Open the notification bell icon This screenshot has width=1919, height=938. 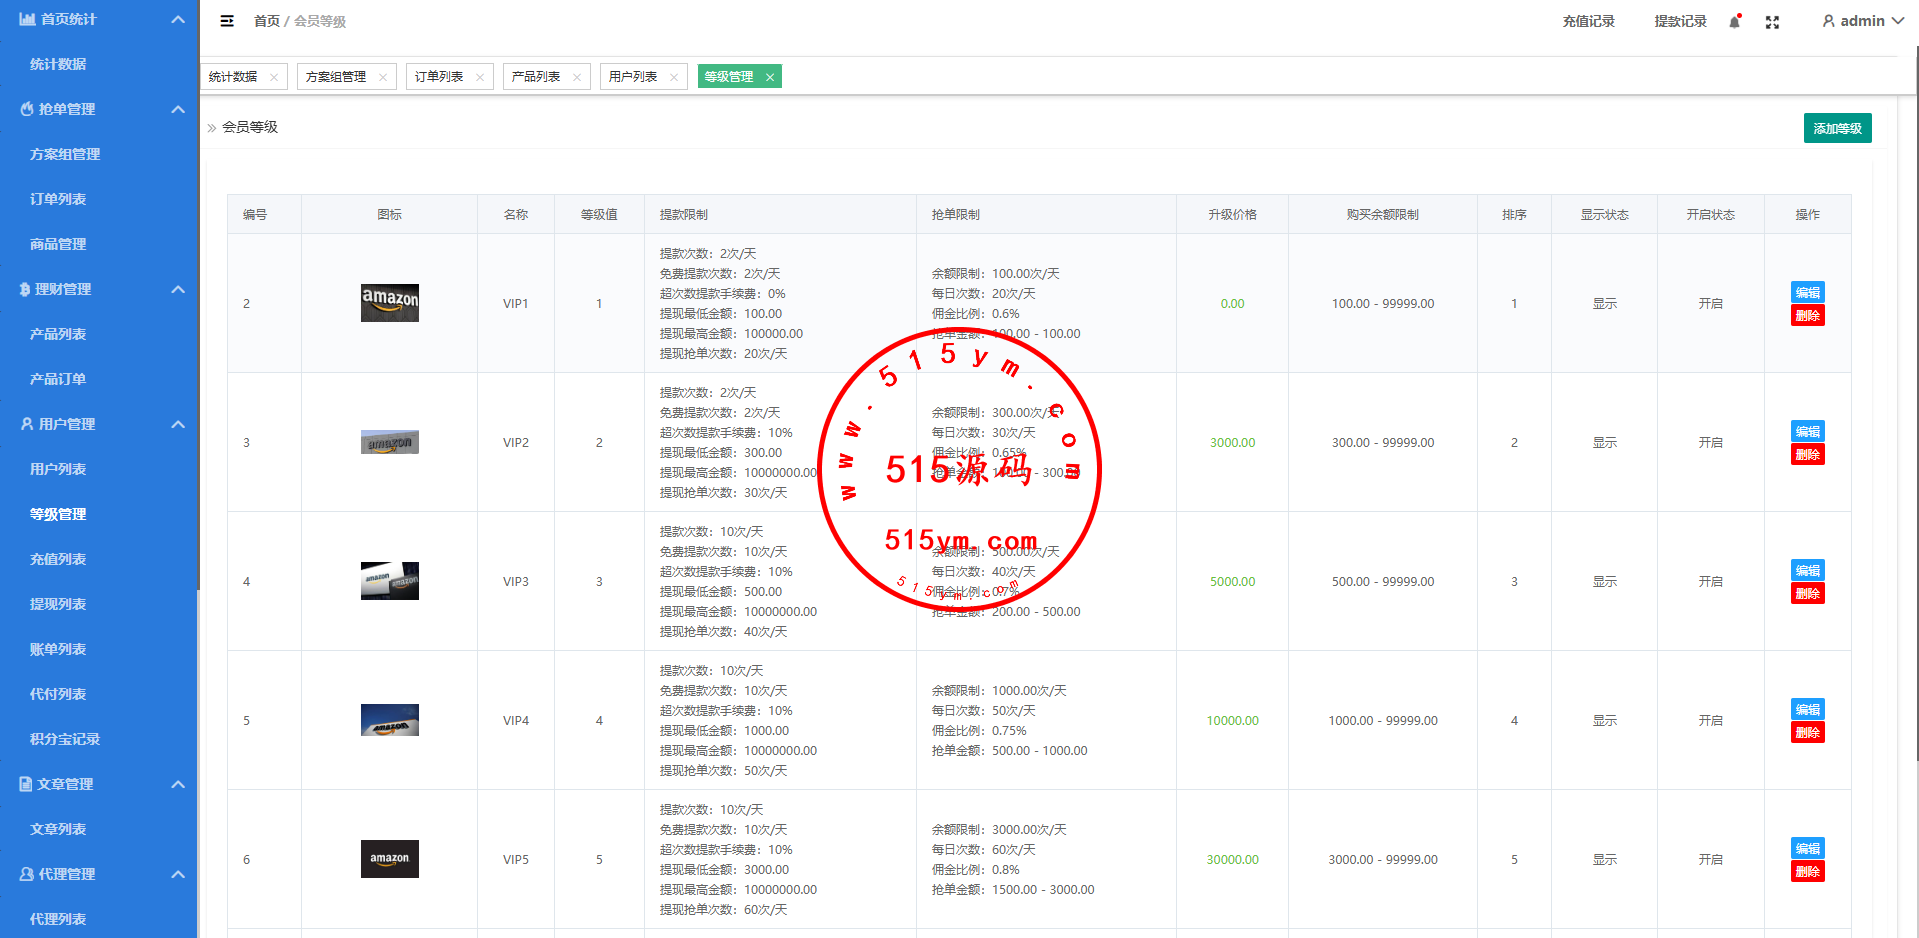click(x=1734, y=22)
